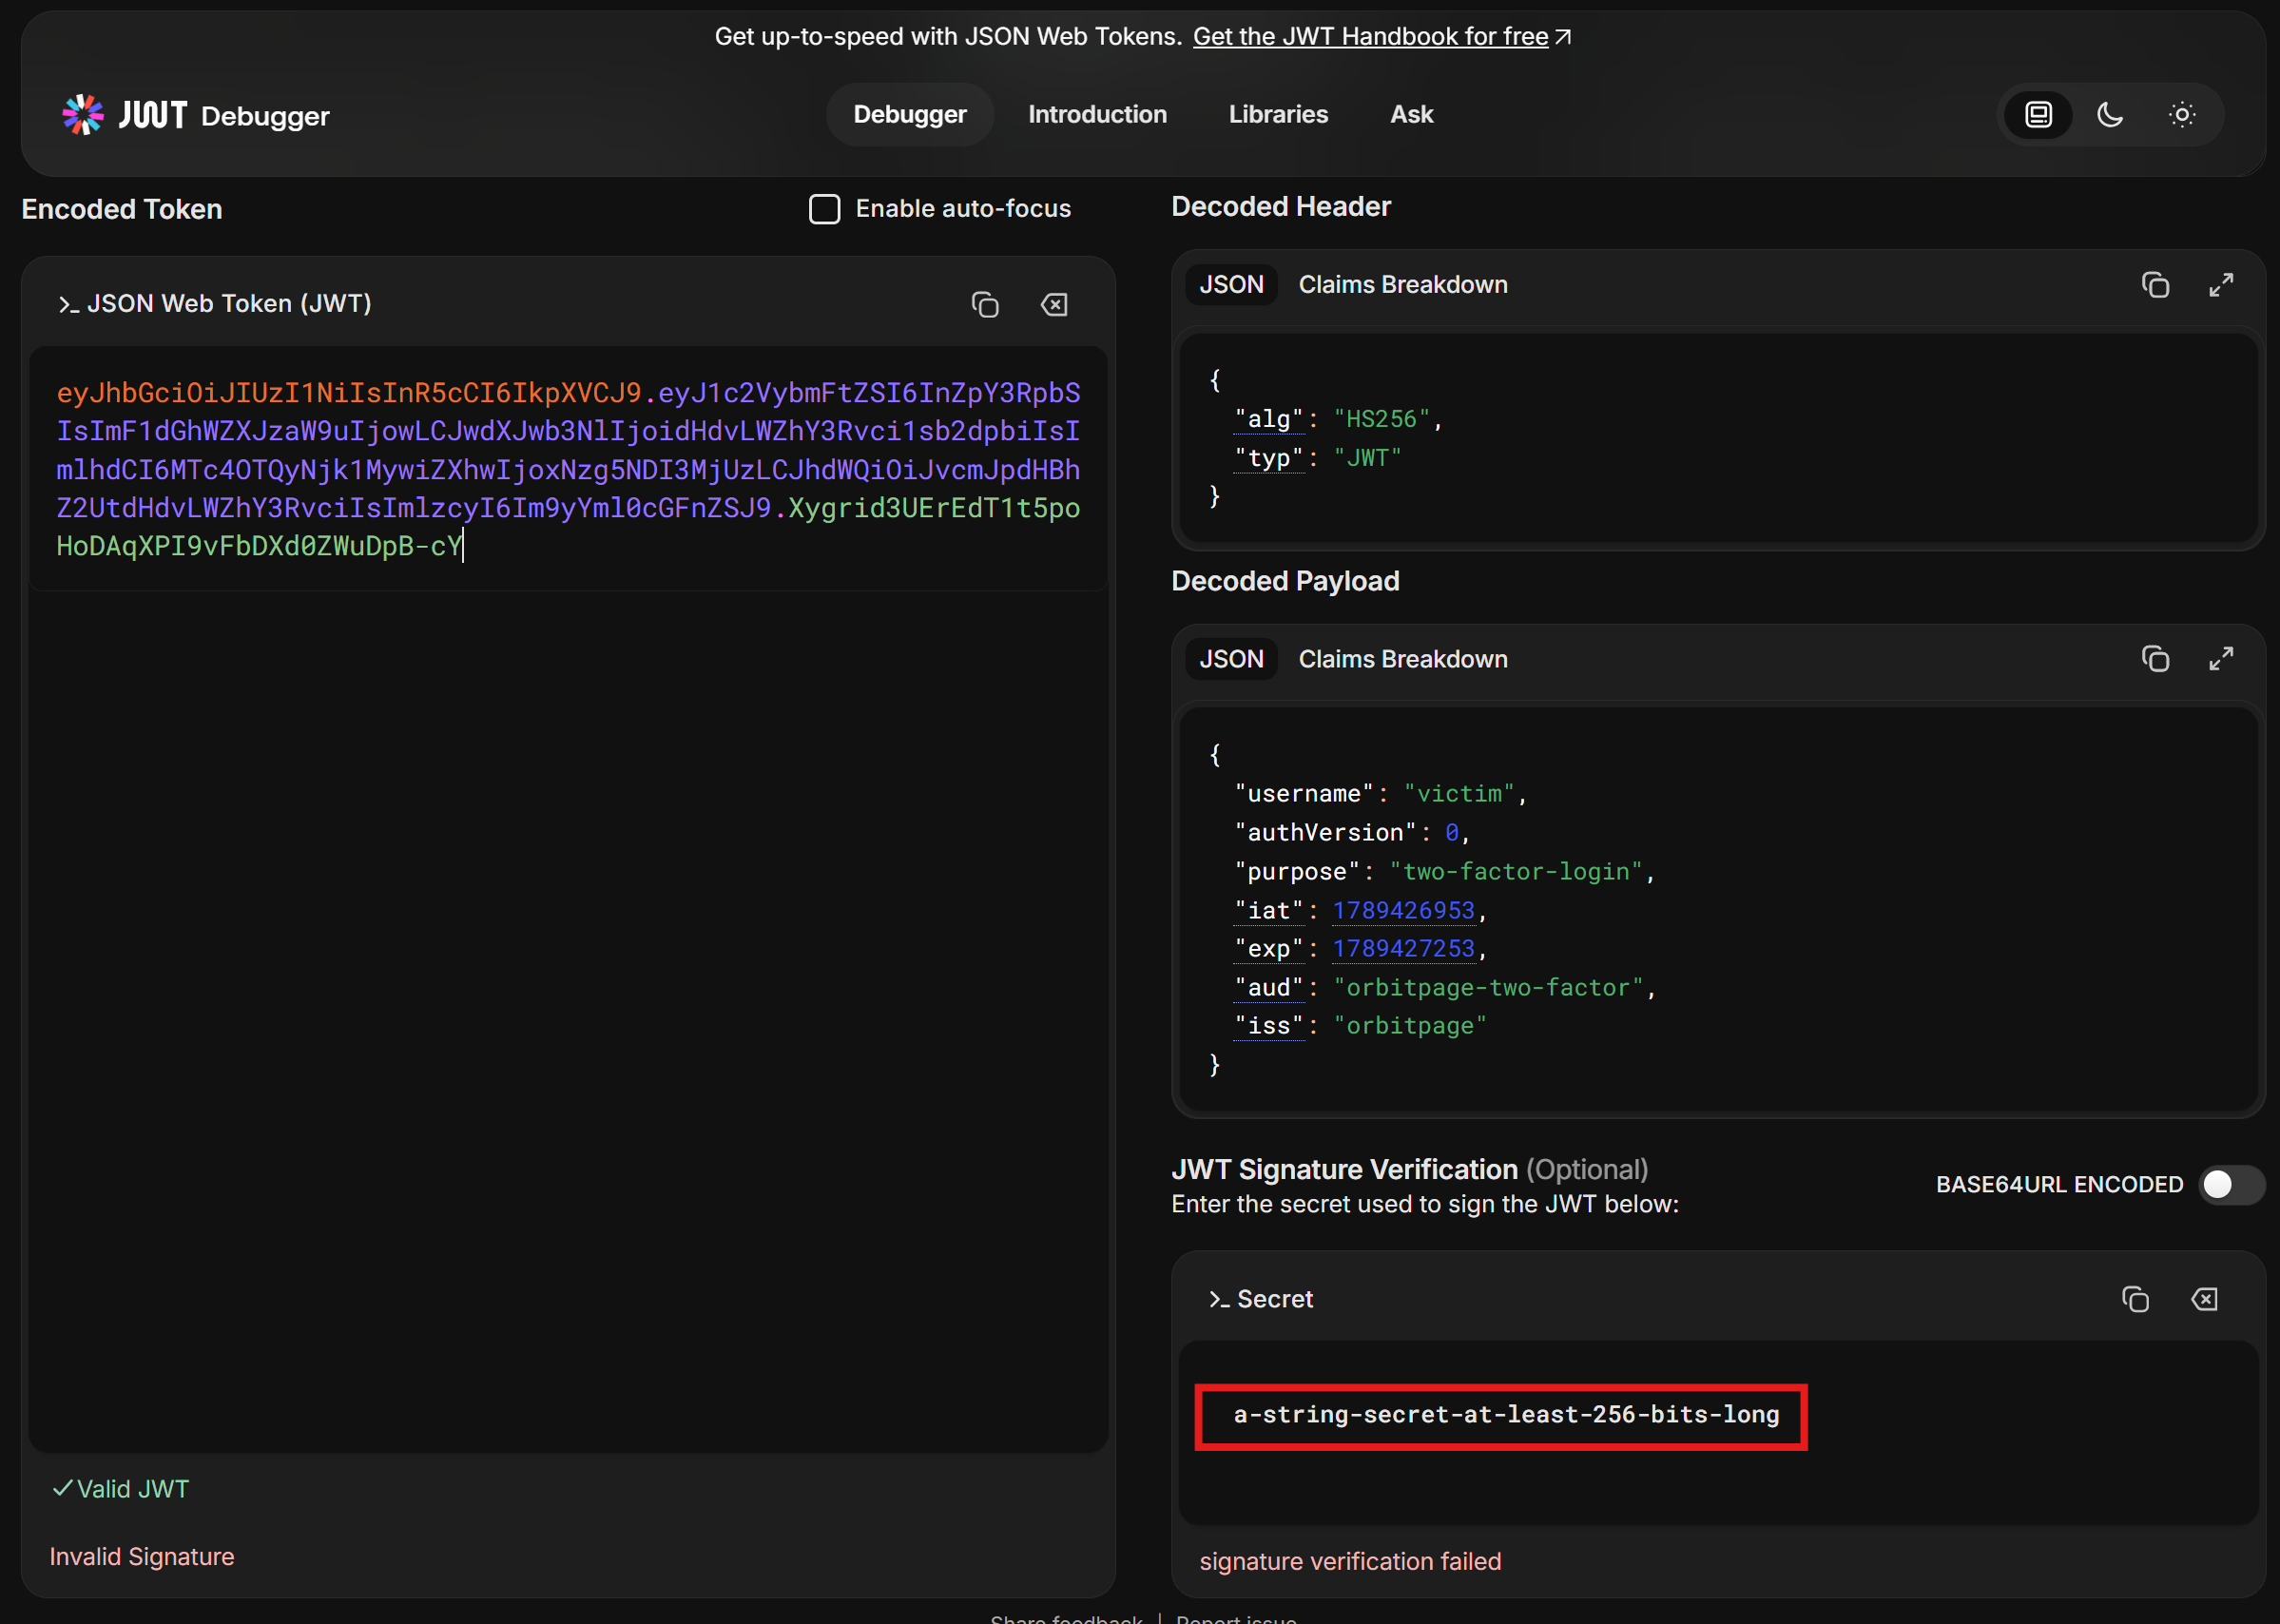Select Claims Breakdown in Decoded Payload
Screen dimensions: 2280x1624
[x=1402, y=659]
